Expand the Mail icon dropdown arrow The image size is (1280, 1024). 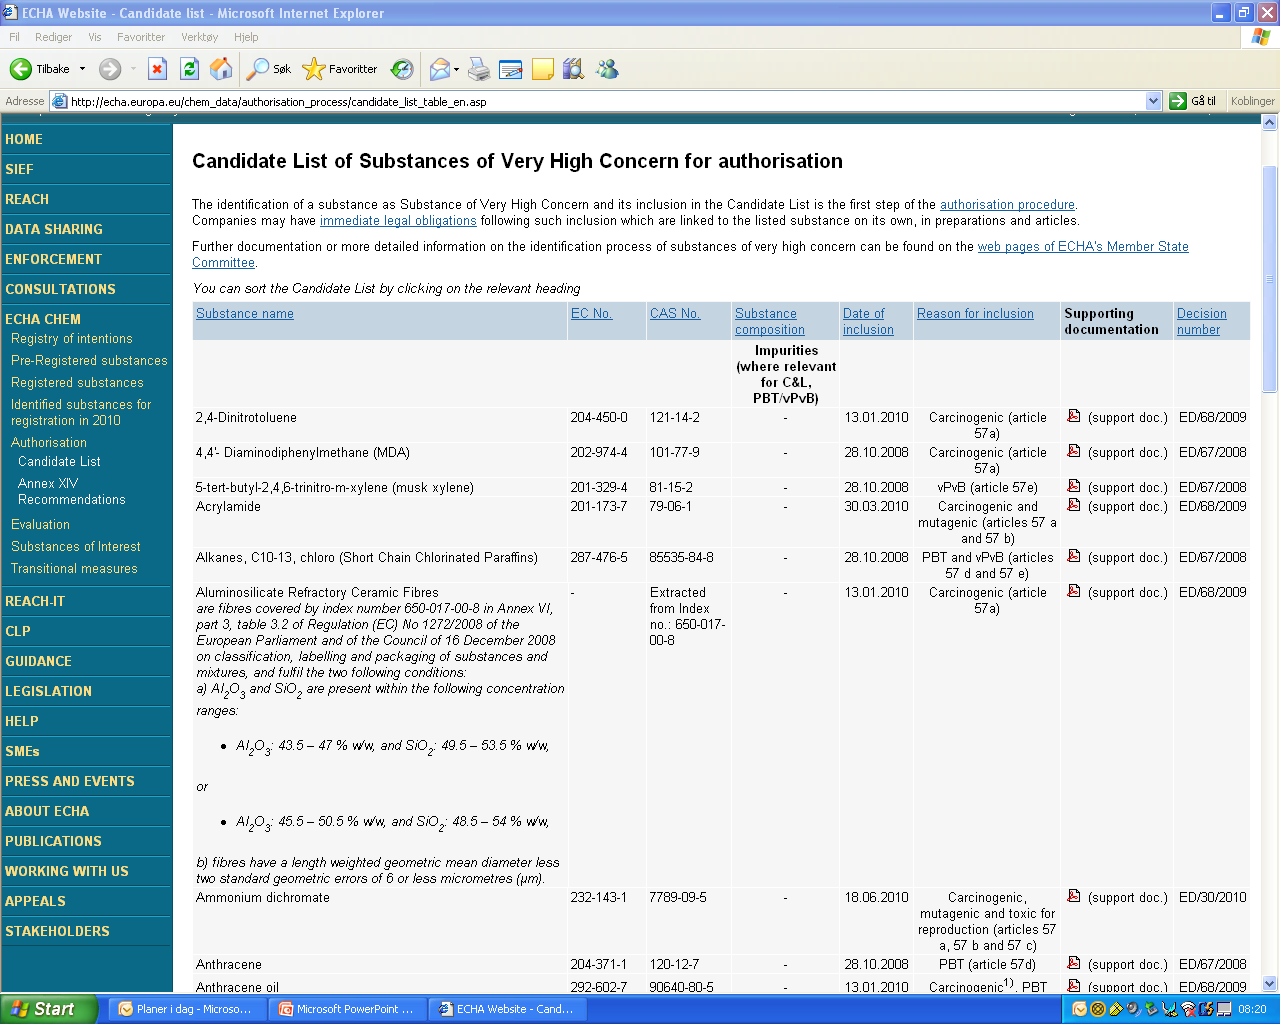click(x=457, y=69)
